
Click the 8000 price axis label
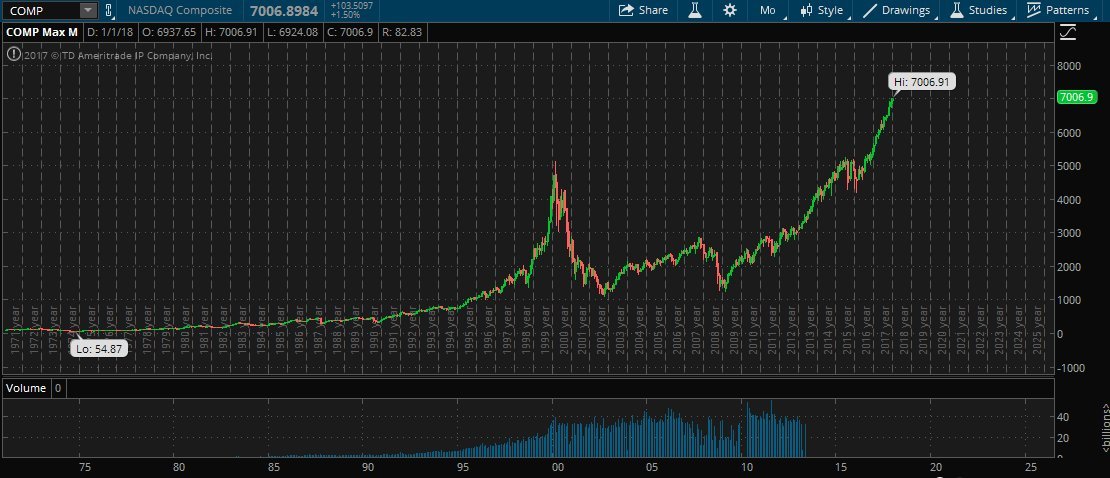pos(1069,66)
